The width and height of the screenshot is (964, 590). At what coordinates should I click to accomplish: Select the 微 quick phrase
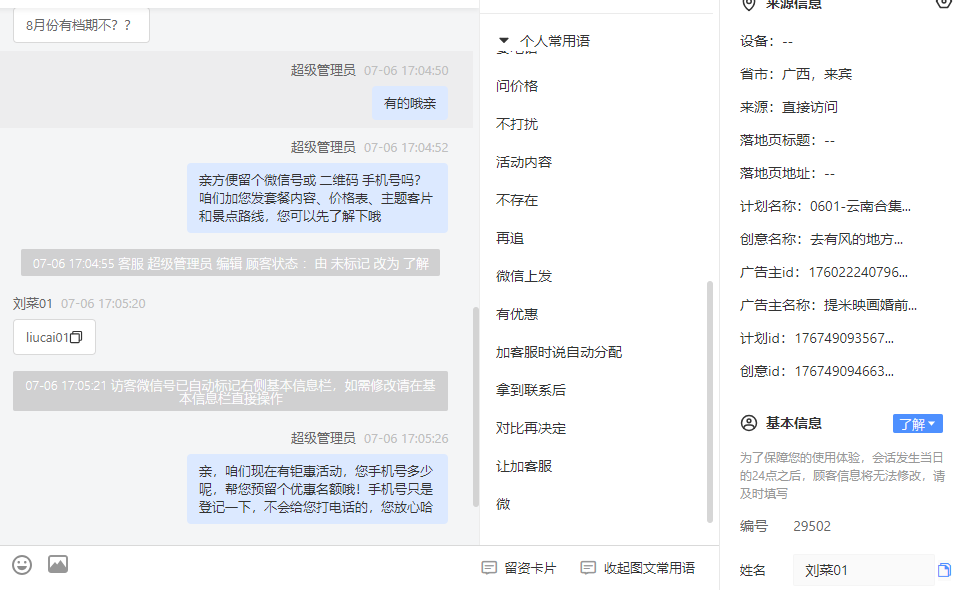[503, 505]
